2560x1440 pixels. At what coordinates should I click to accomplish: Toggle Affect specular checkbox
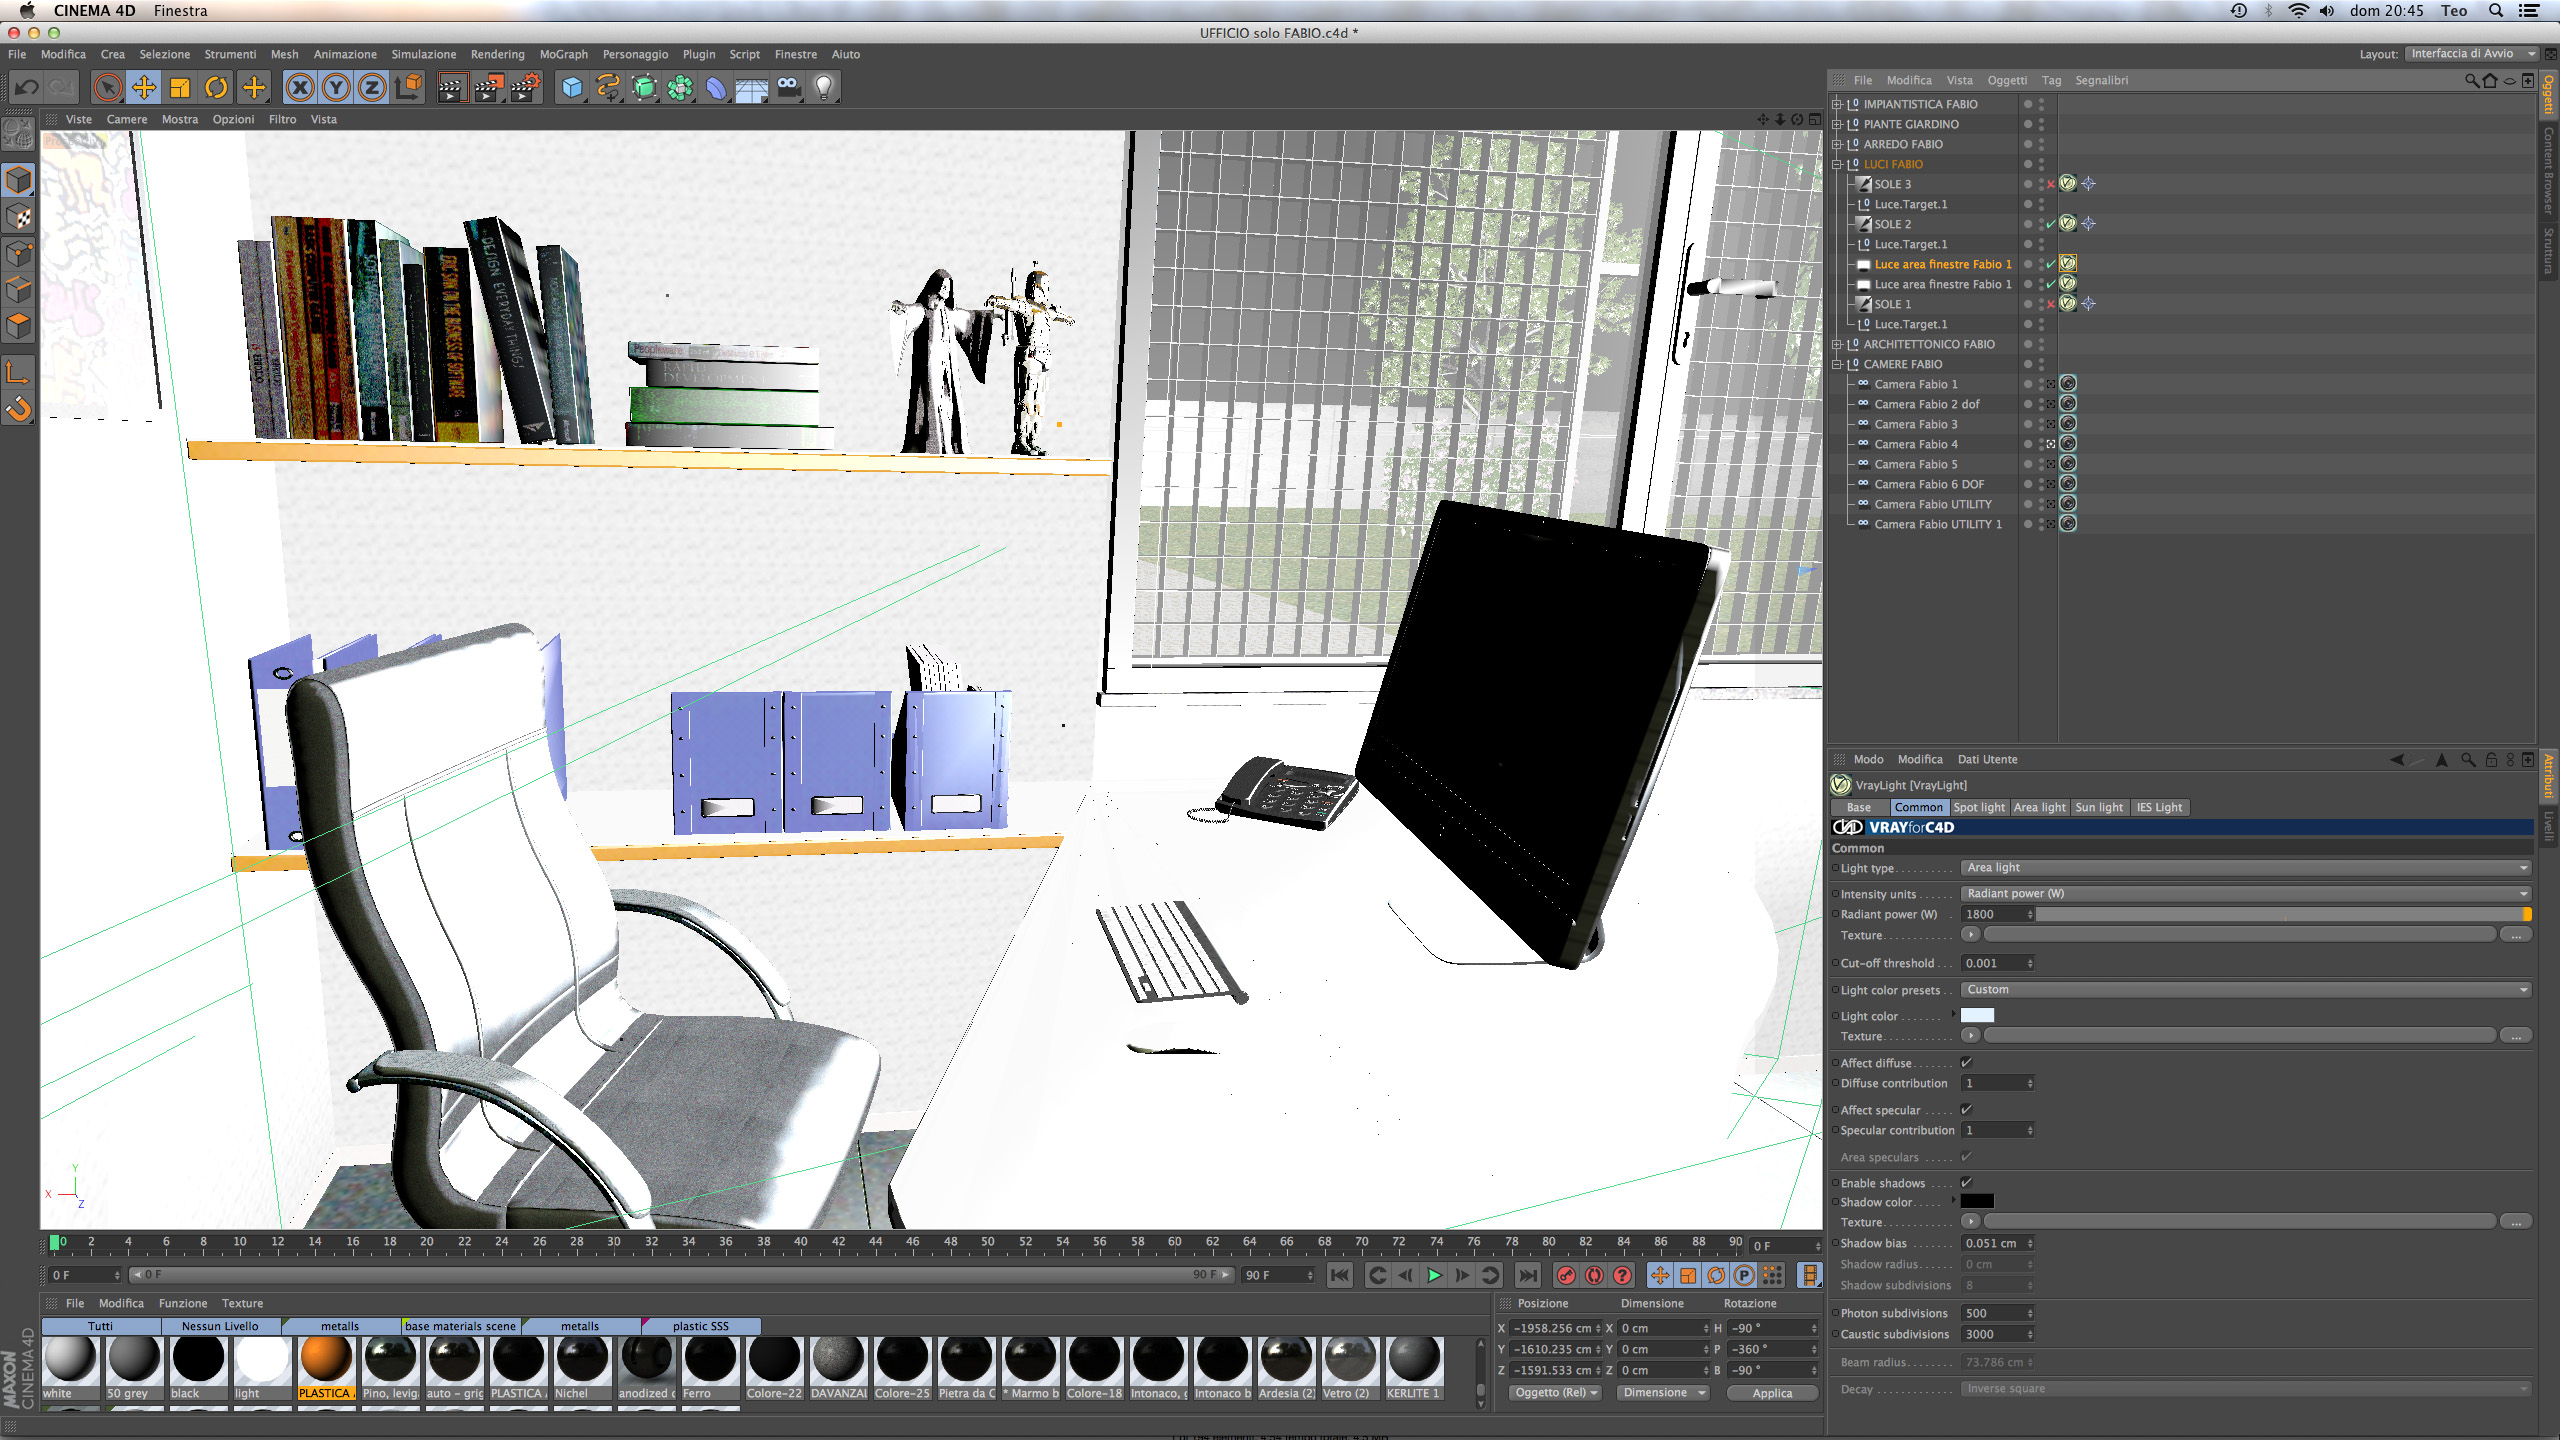[1966, 1109]
